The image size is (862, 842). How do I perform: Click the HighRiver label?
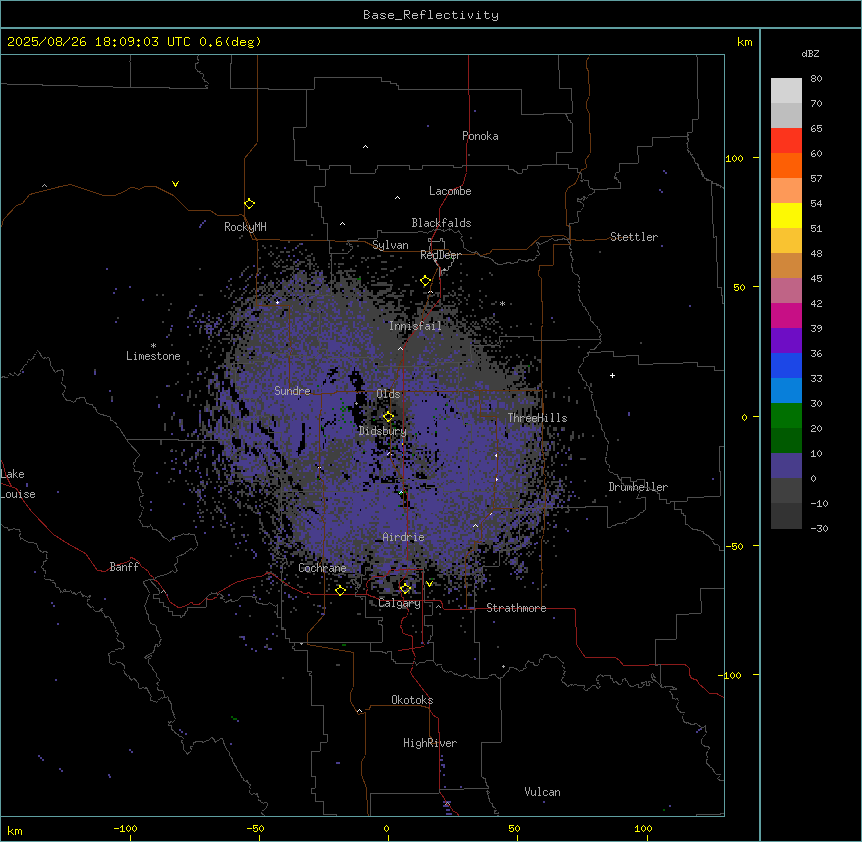pos(430,743)
